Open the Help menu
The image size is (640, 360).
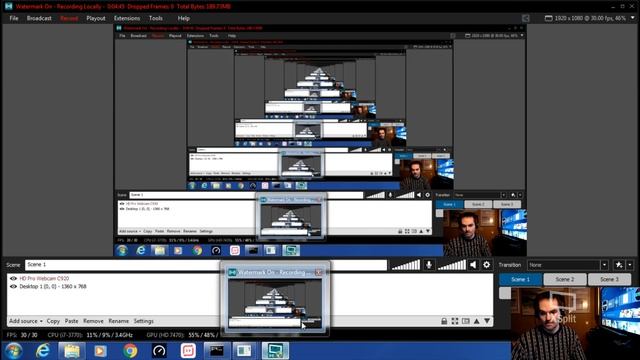tap(184, 18)
